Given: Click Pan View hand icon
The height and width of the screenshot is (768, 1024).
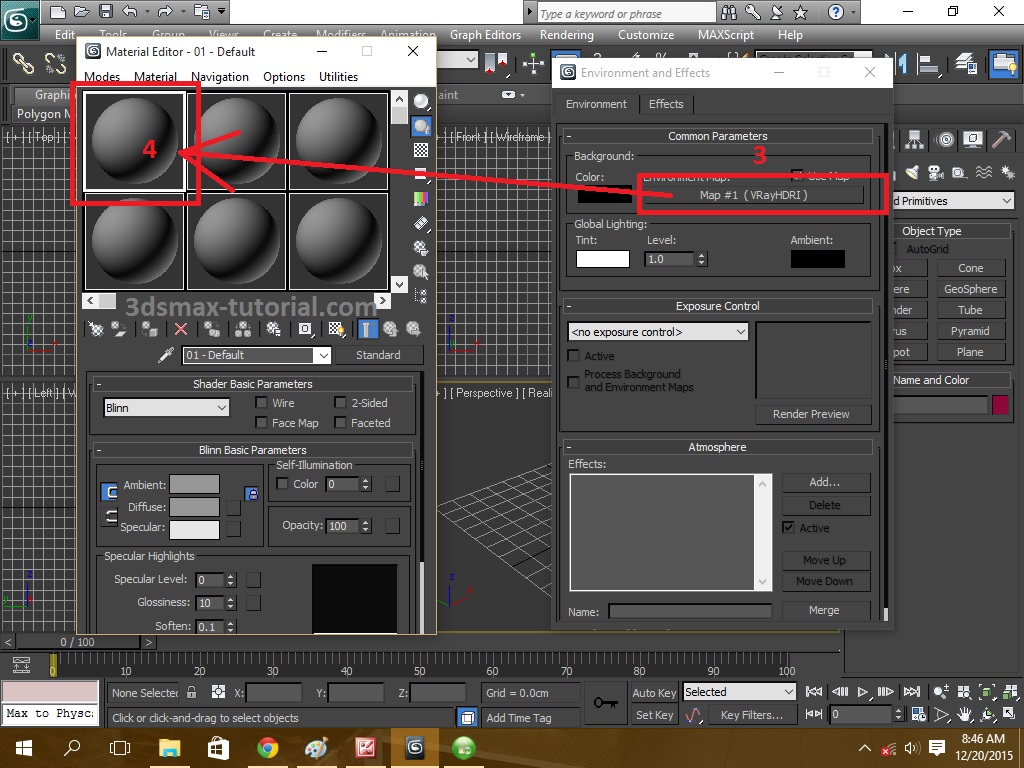Looking at the screenshot, I should click(x=965, y=714).
